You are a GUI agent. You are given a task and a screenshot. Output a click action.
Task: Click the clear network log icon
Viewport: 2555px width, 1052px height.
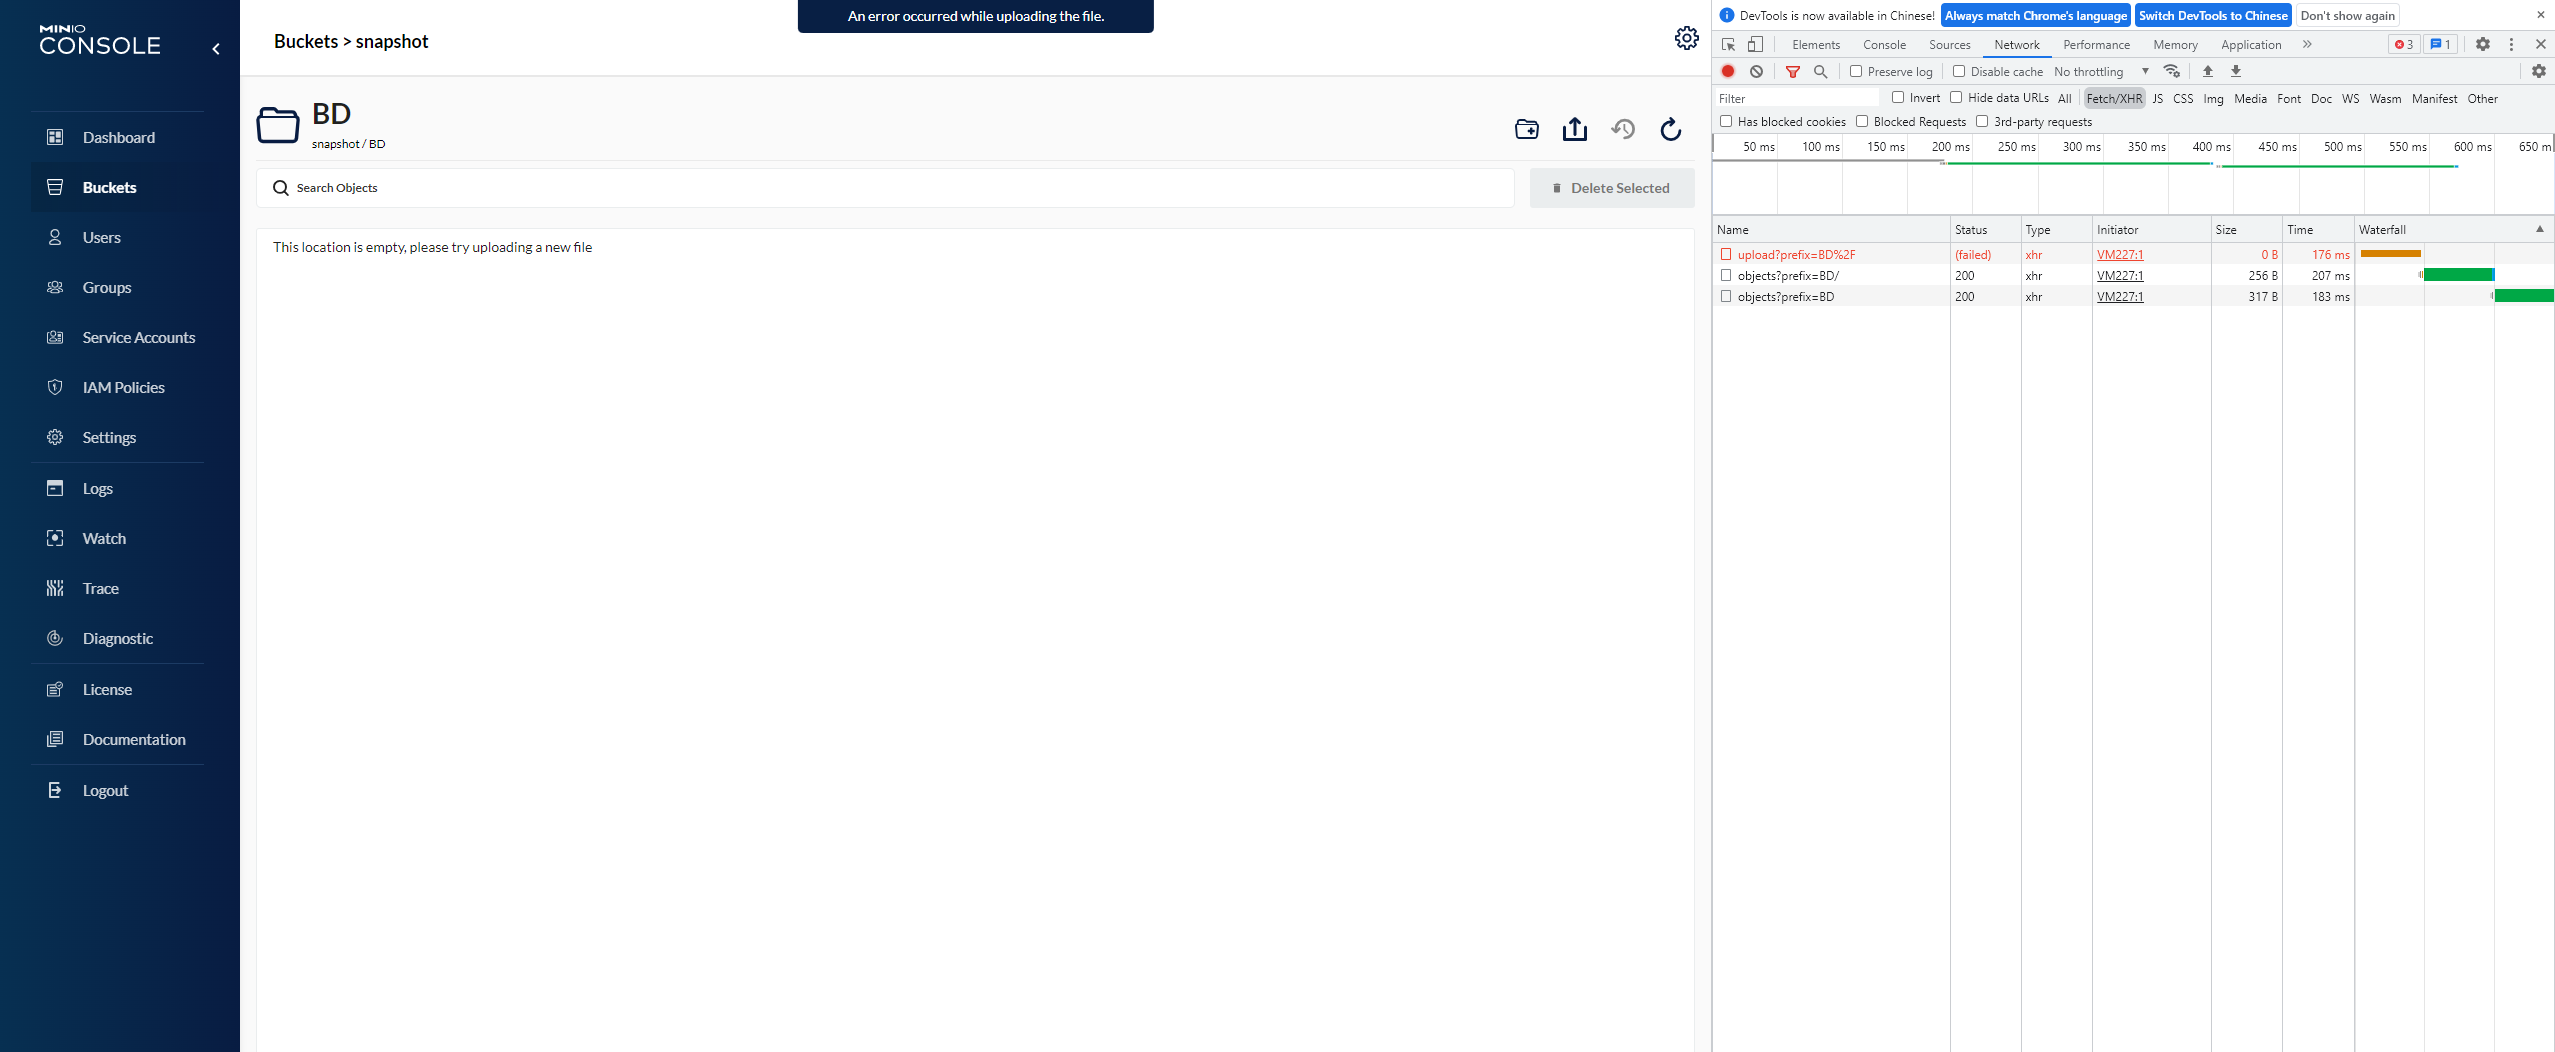1757,71
